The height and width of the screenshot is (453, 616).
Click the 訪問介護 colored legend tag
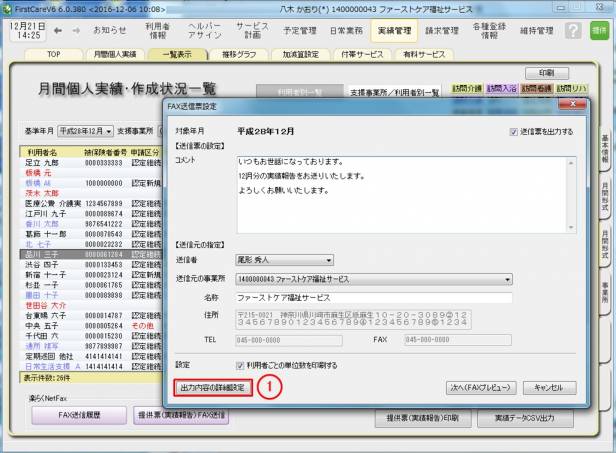[467, 89]
